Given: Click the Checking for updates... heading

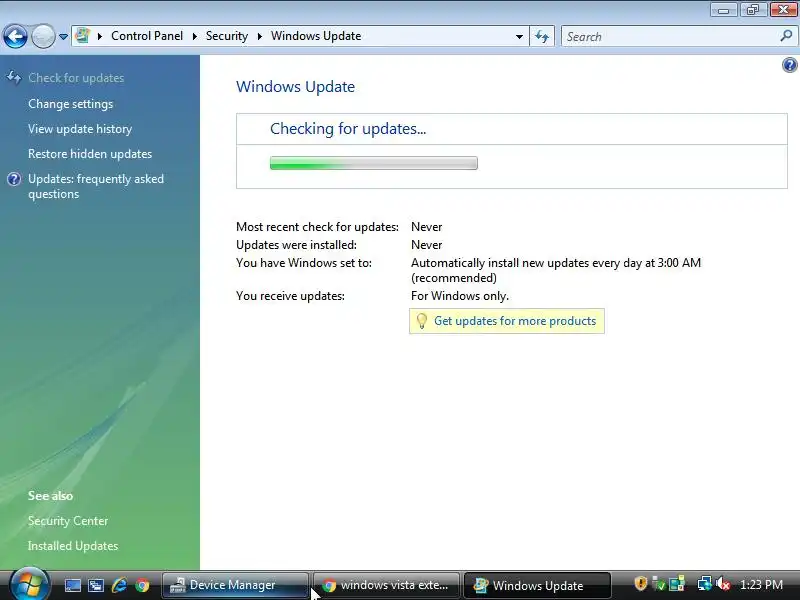Looking at the screenshot, I should click(x=348, y=129).
